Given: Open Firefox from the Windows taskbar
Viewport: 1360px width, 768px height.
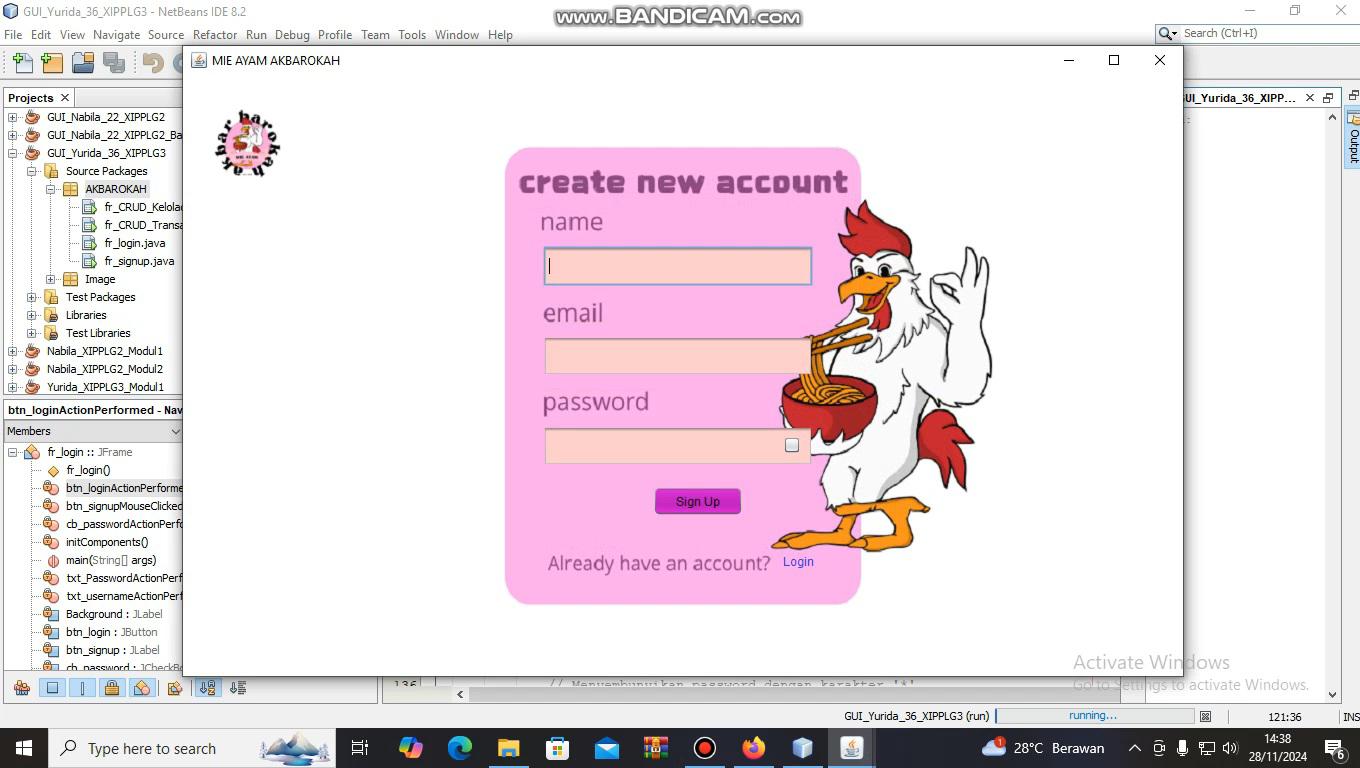Looking at the screenshot, I should coord(753,748).
